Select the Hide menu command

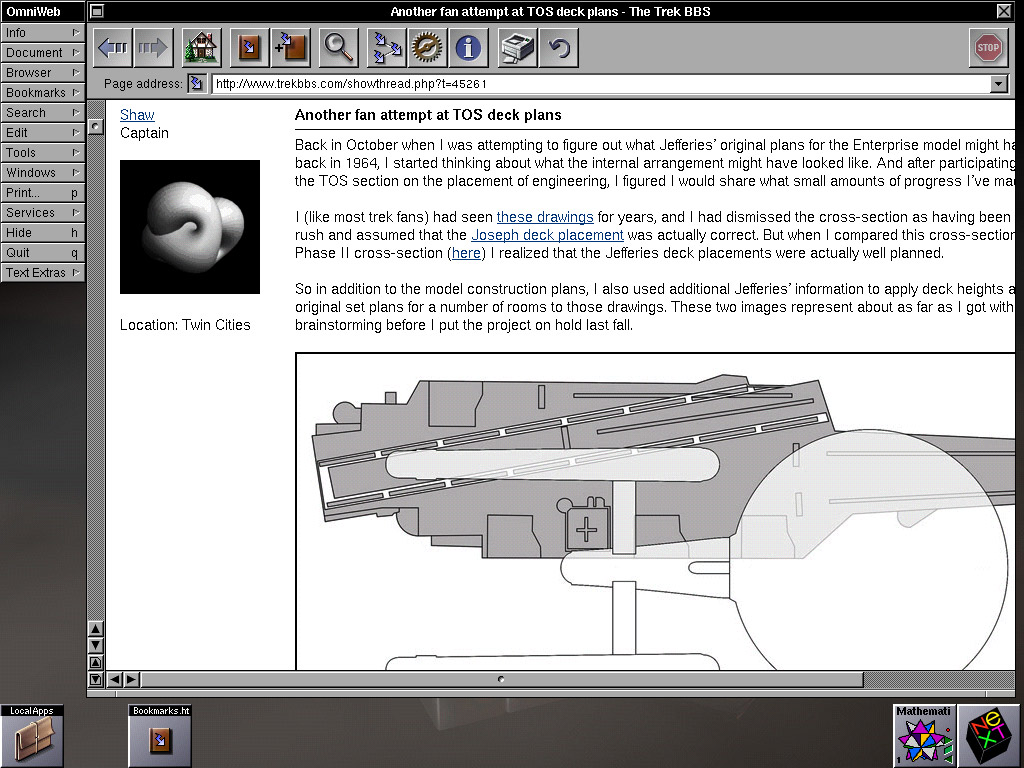[x=42, y=232]
